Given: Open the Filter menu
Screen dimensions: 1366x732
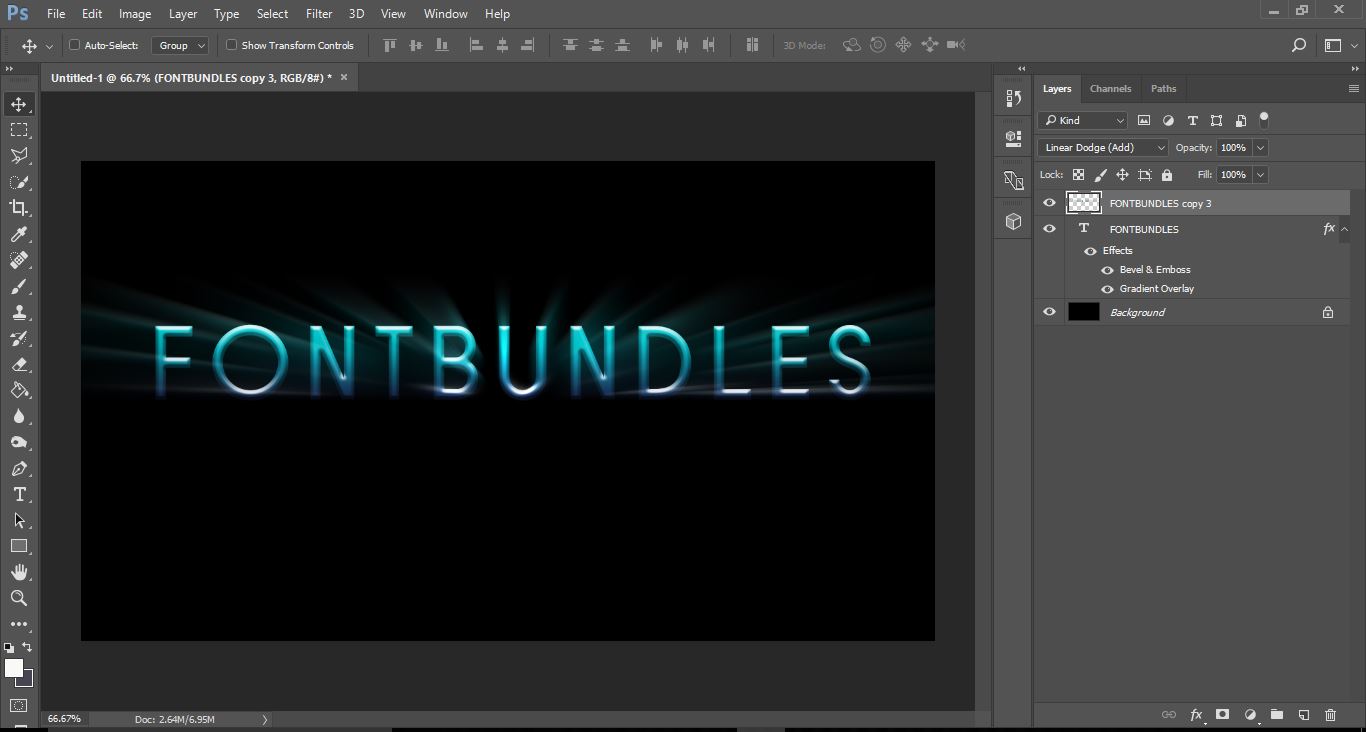Looking at the screenshot, I should tap(319, 14).
